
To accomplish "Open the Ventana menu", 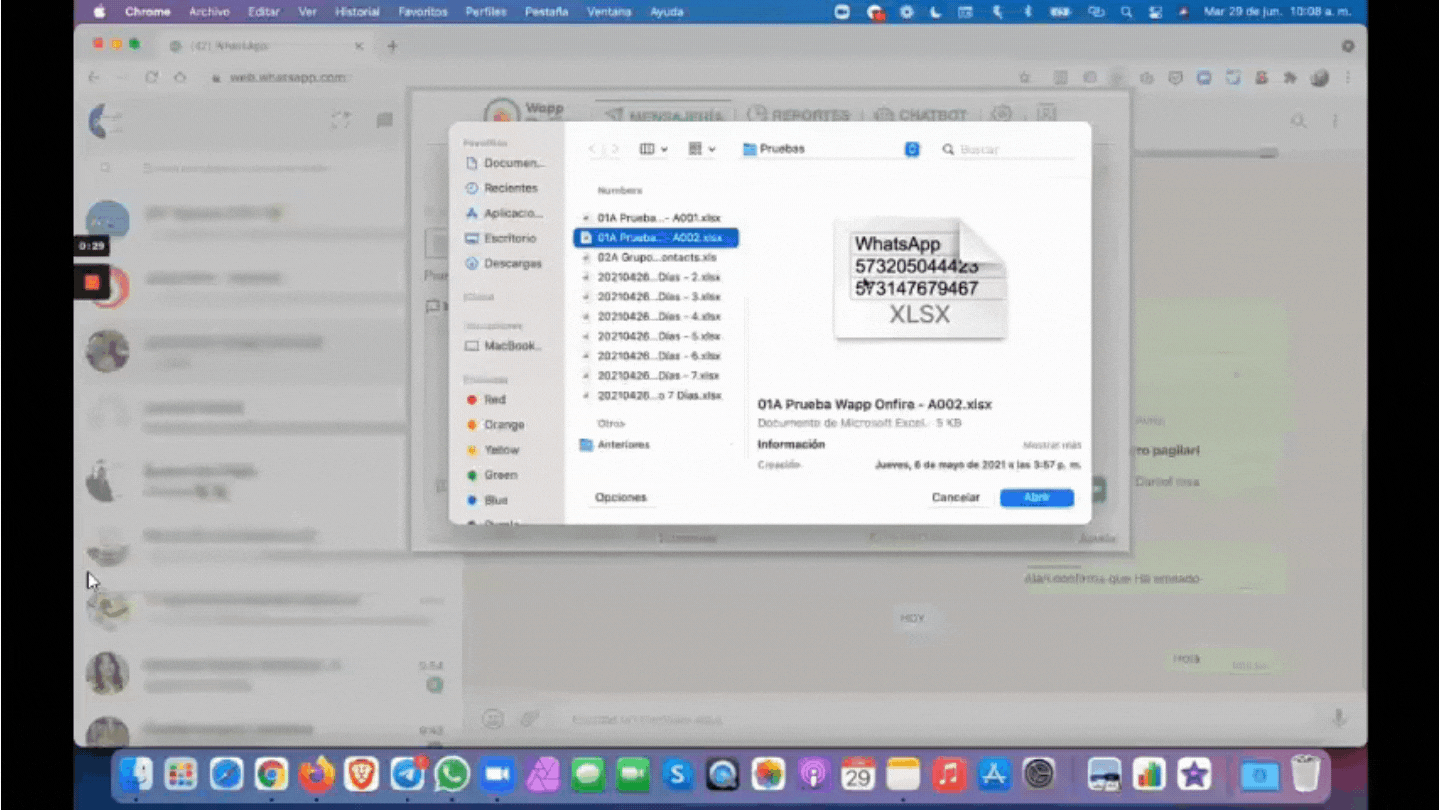I will [609, 12].
